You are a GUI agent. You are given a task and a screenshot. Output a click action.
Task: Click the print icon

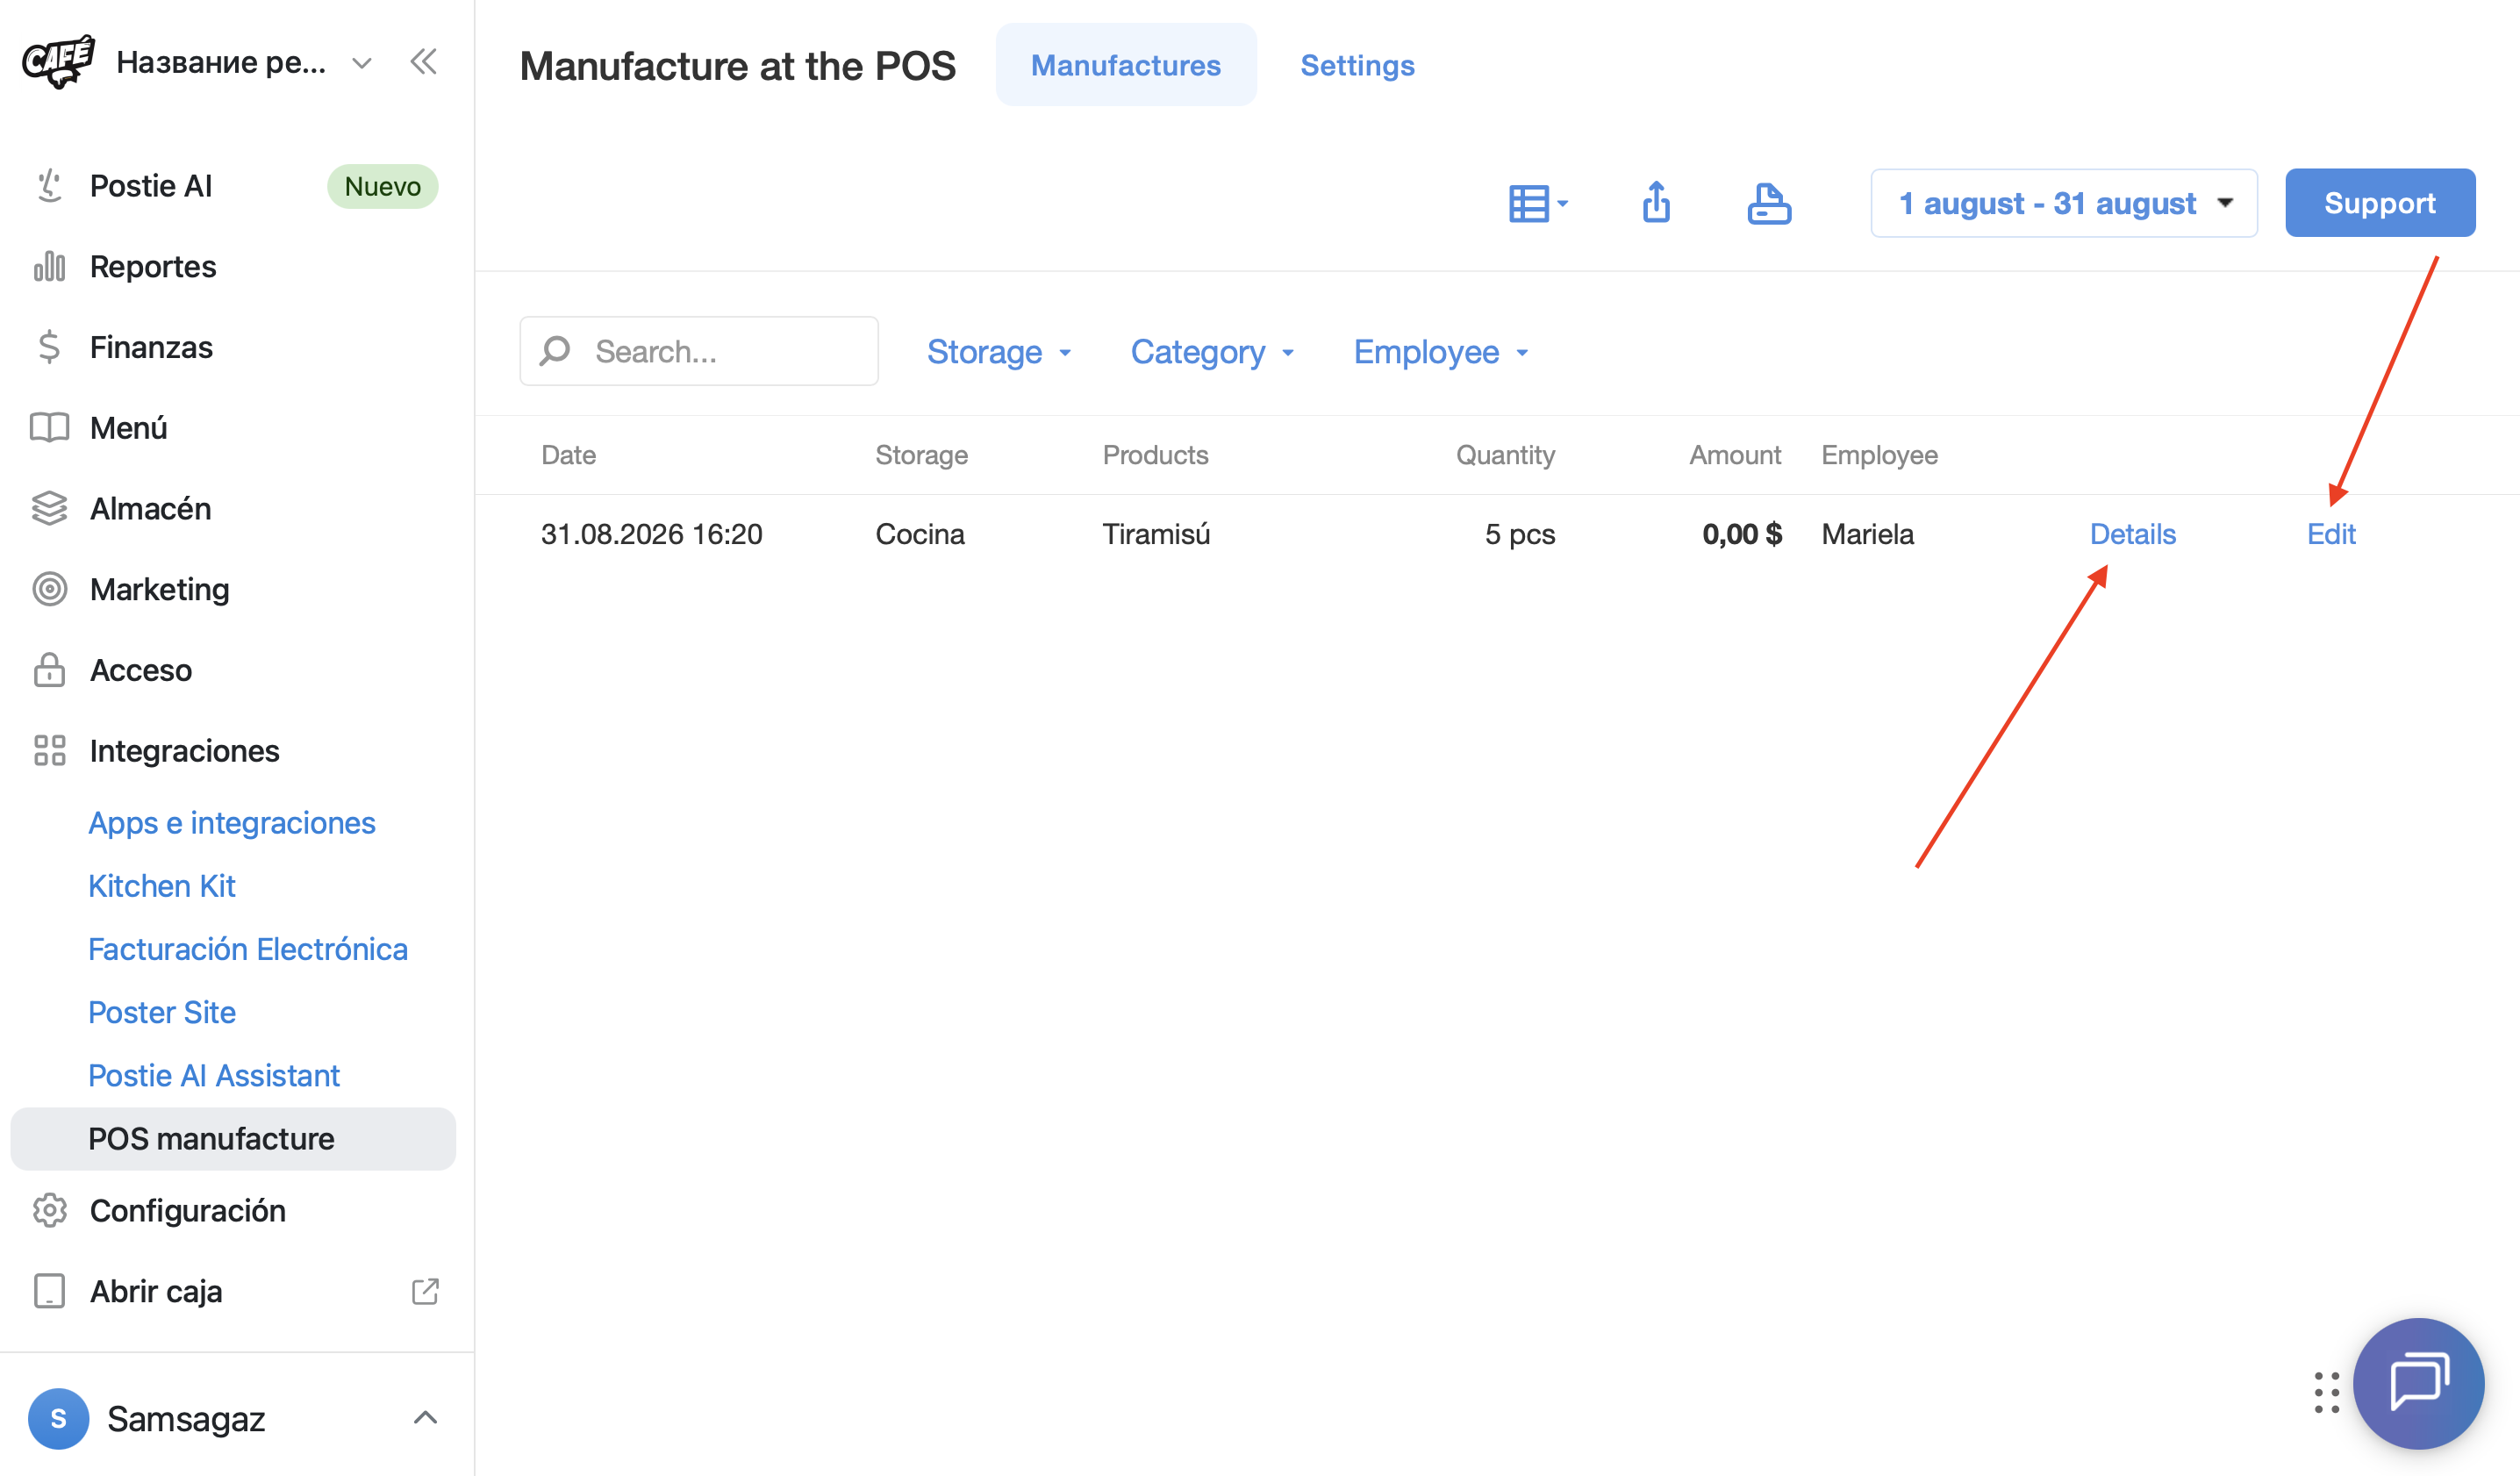click(x=1769, y=203)
